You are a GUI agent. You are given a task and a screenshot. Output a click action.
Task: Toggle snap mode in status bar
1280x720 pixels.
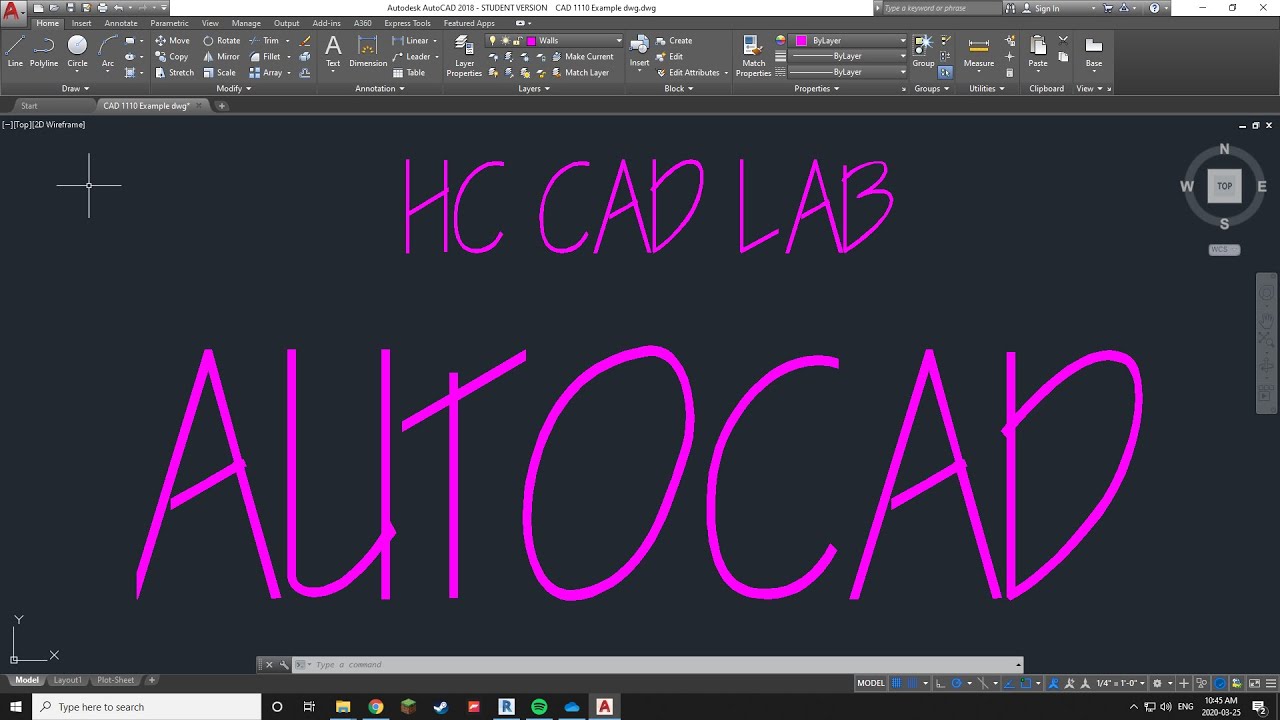pos(912,683)
